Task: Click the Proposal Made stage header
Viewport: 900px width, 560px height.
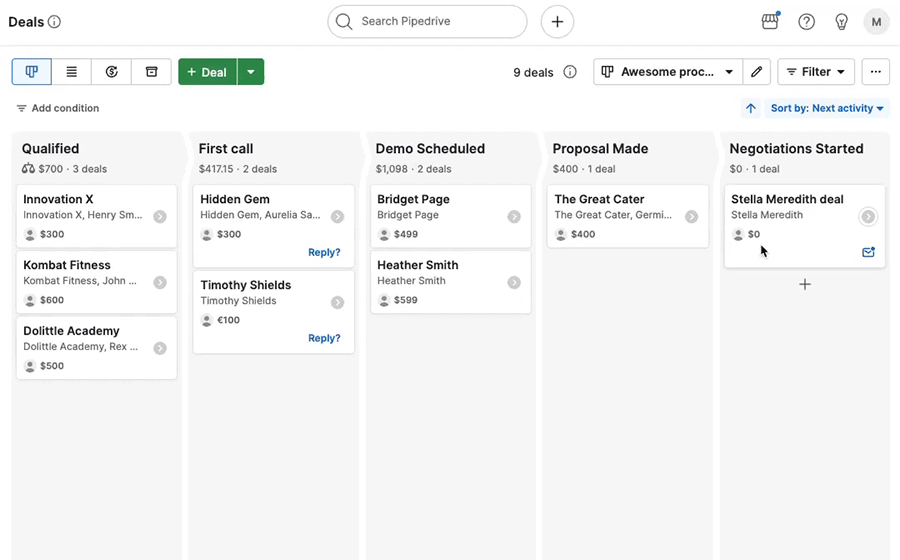Action: coord(600,149)
